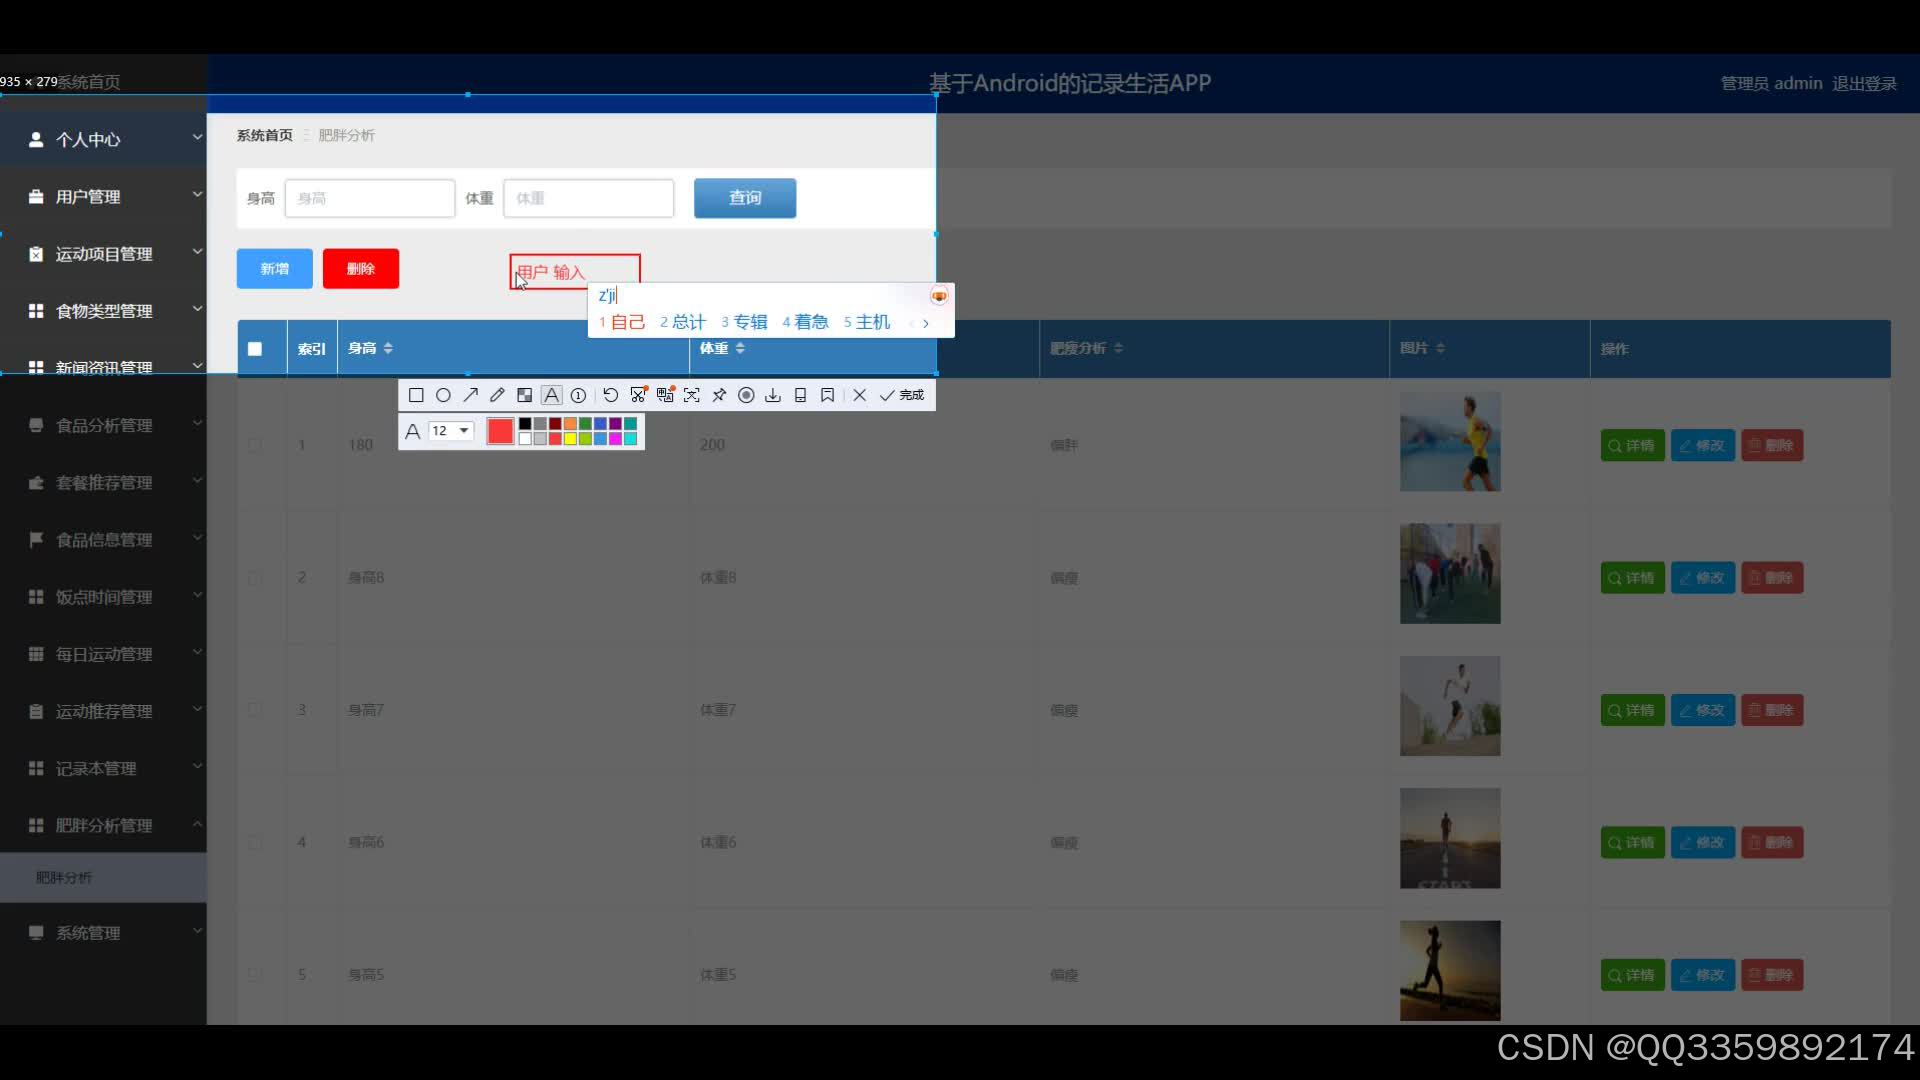Select the arrow annotation tool
1920x1080 pixels.
pos(470,395)
